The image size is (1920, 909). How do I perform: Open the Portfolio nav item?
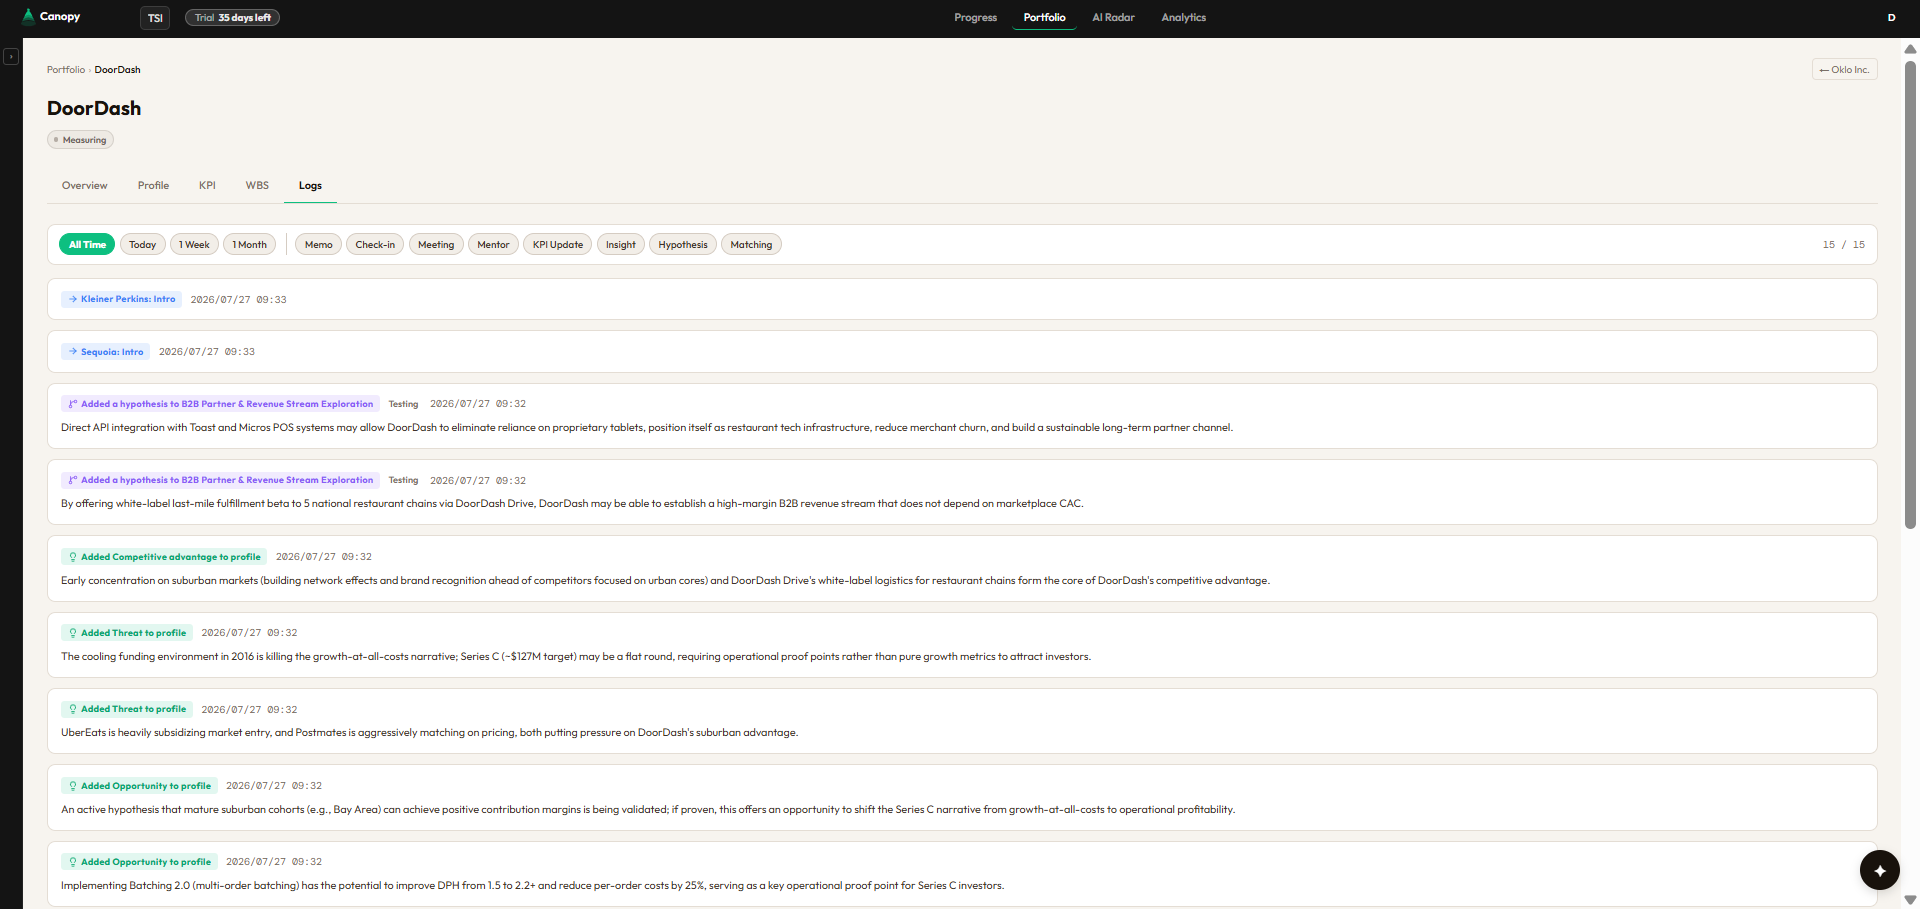tap(1044, 17)
